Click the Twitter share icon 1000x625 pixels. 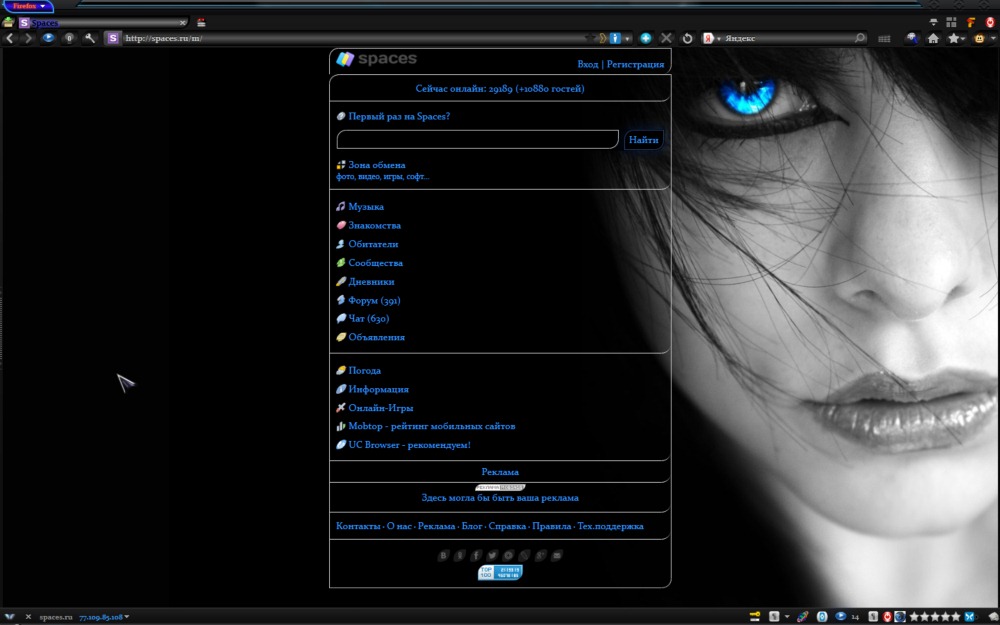[x=491, y=555]
